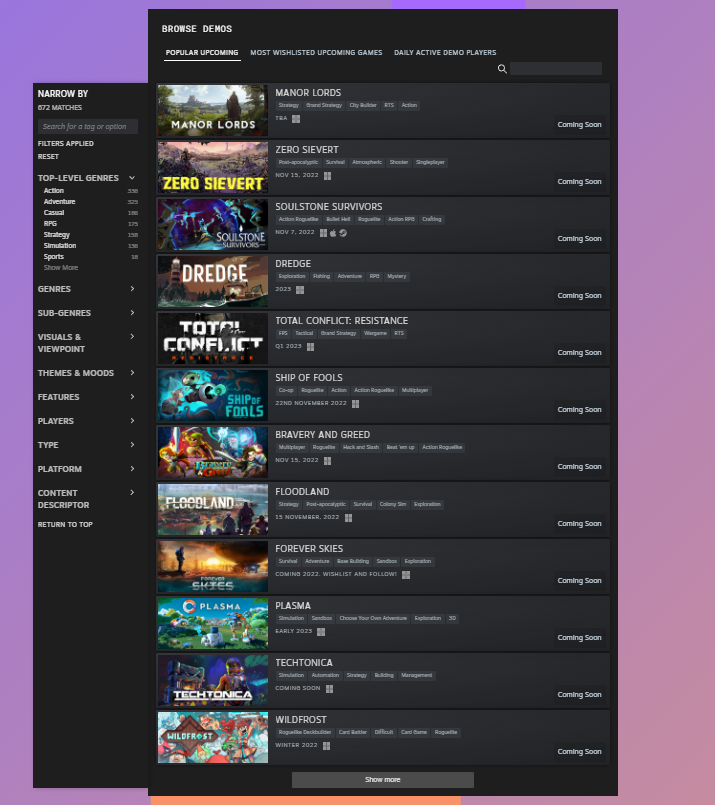Filter by the Sports genre
This screenshot has width=715, height=805.
[54, 257]
